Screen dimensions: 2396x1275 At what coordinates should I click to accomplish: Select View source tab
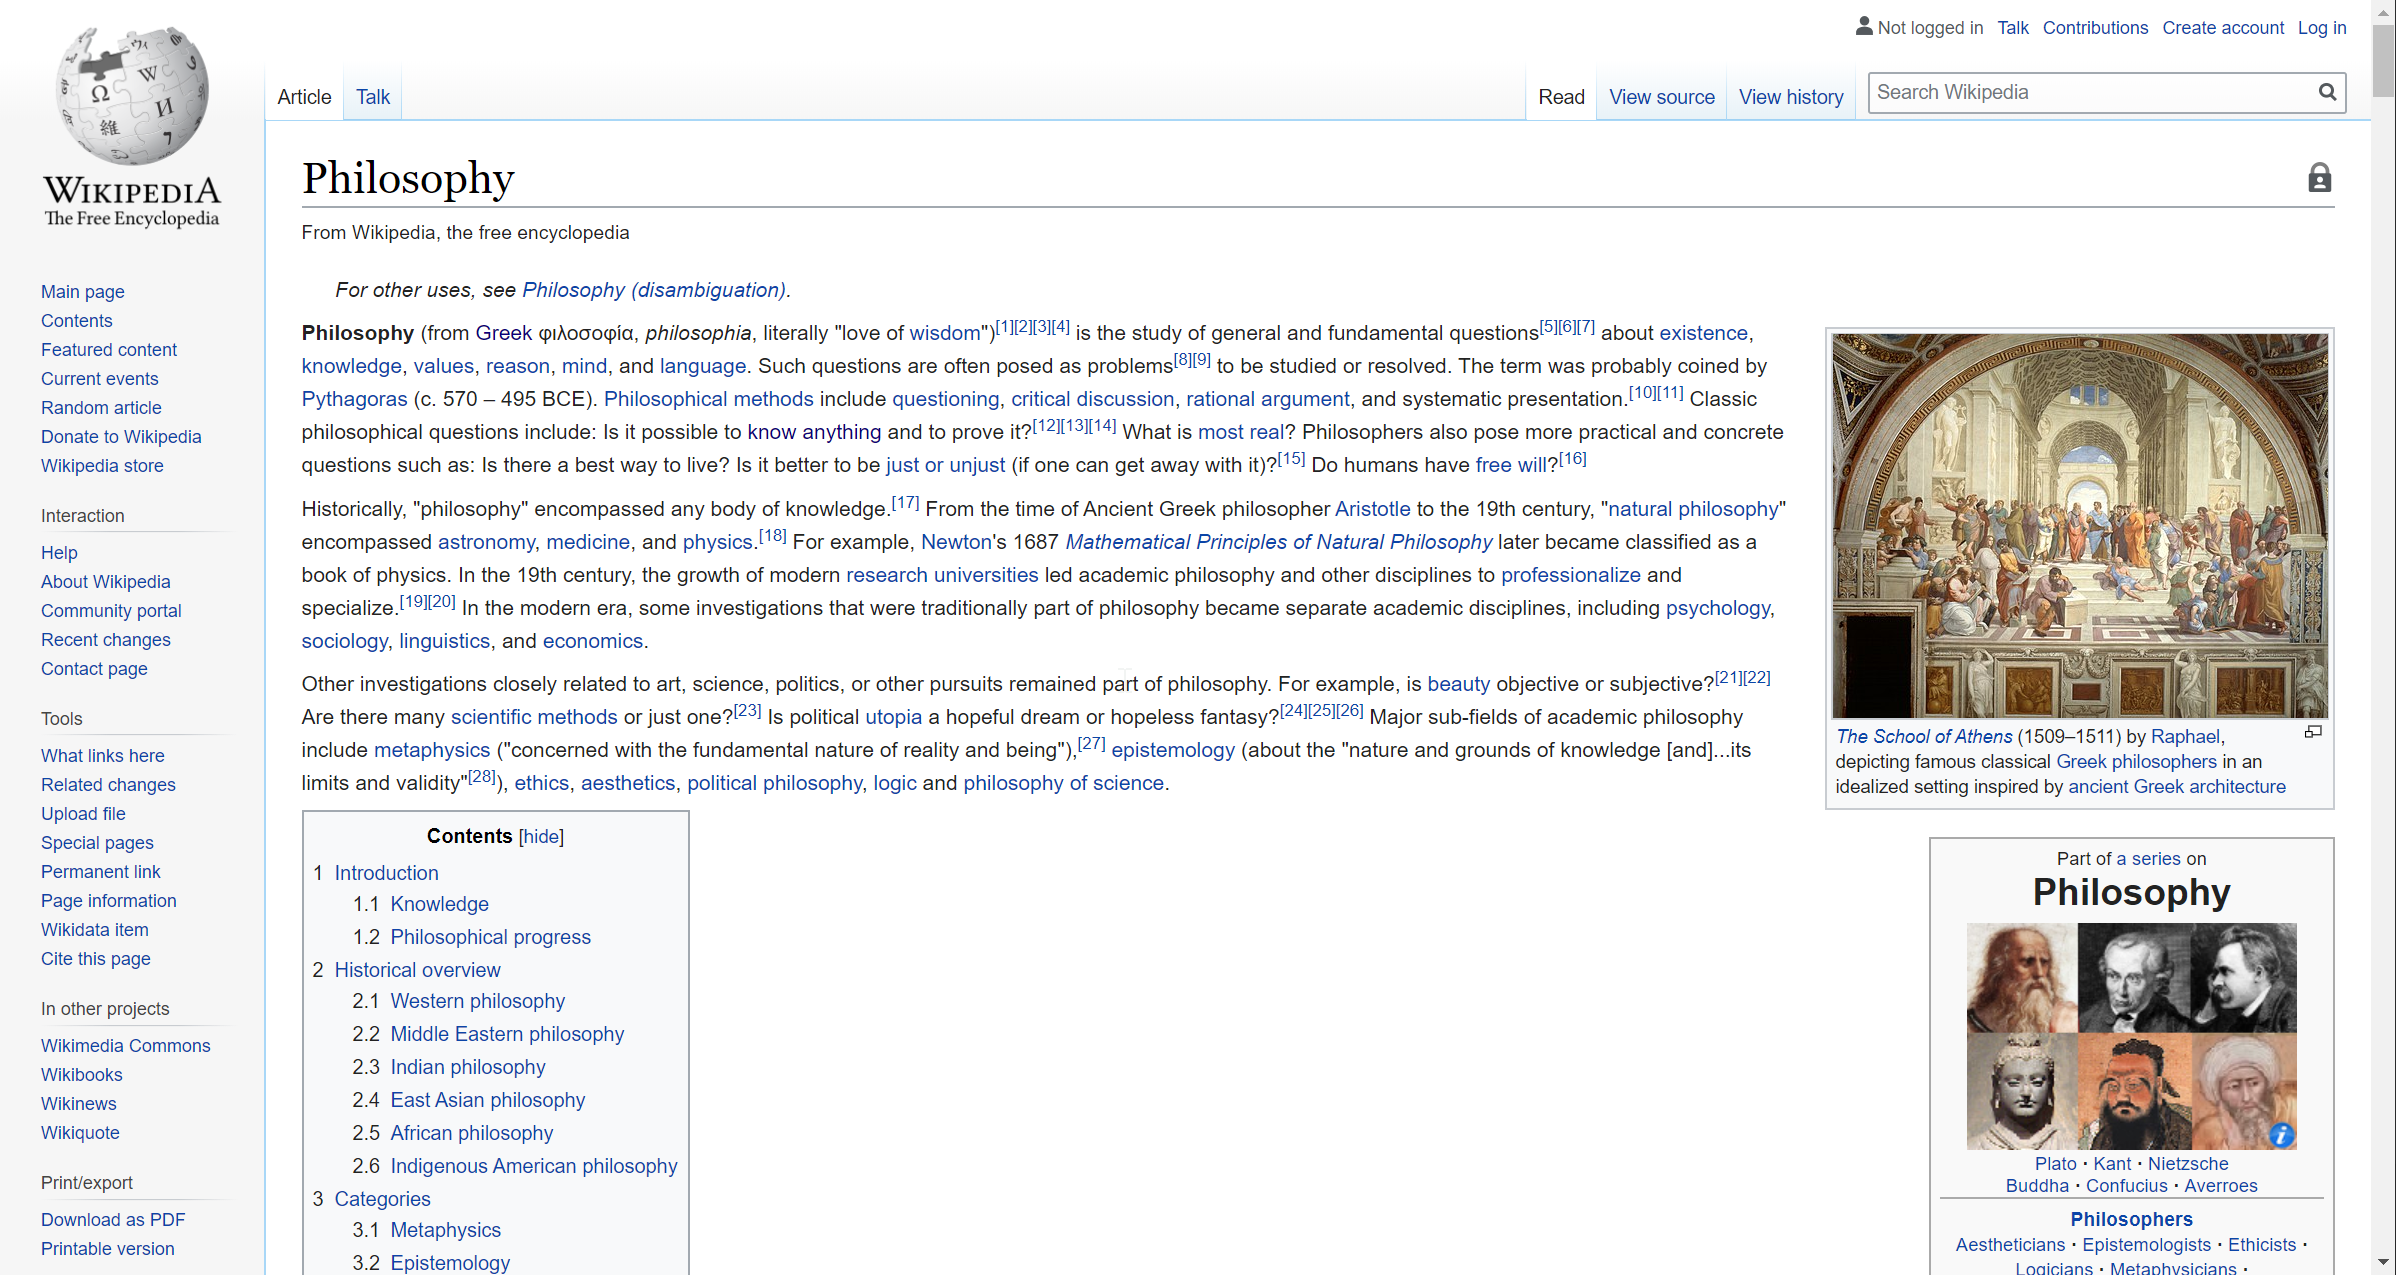(1661, 97)
